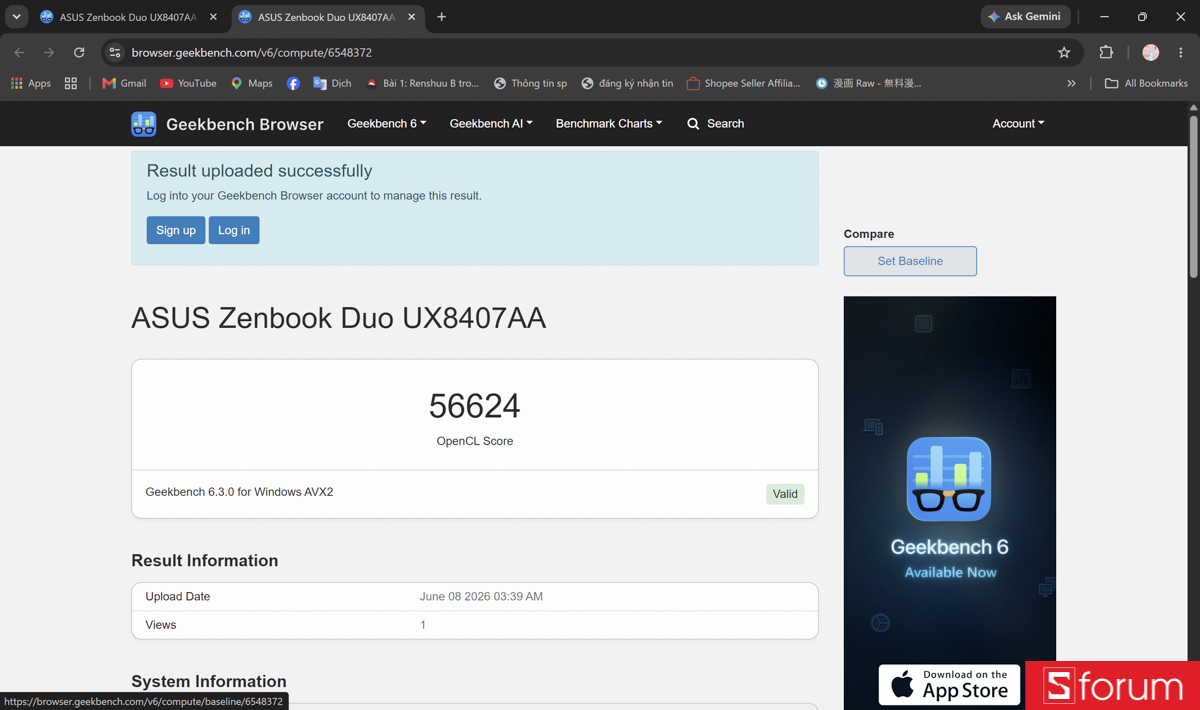Click the 56624 OpenCL score value
This screenshot has width=1200, height=710.
(475, 406)
